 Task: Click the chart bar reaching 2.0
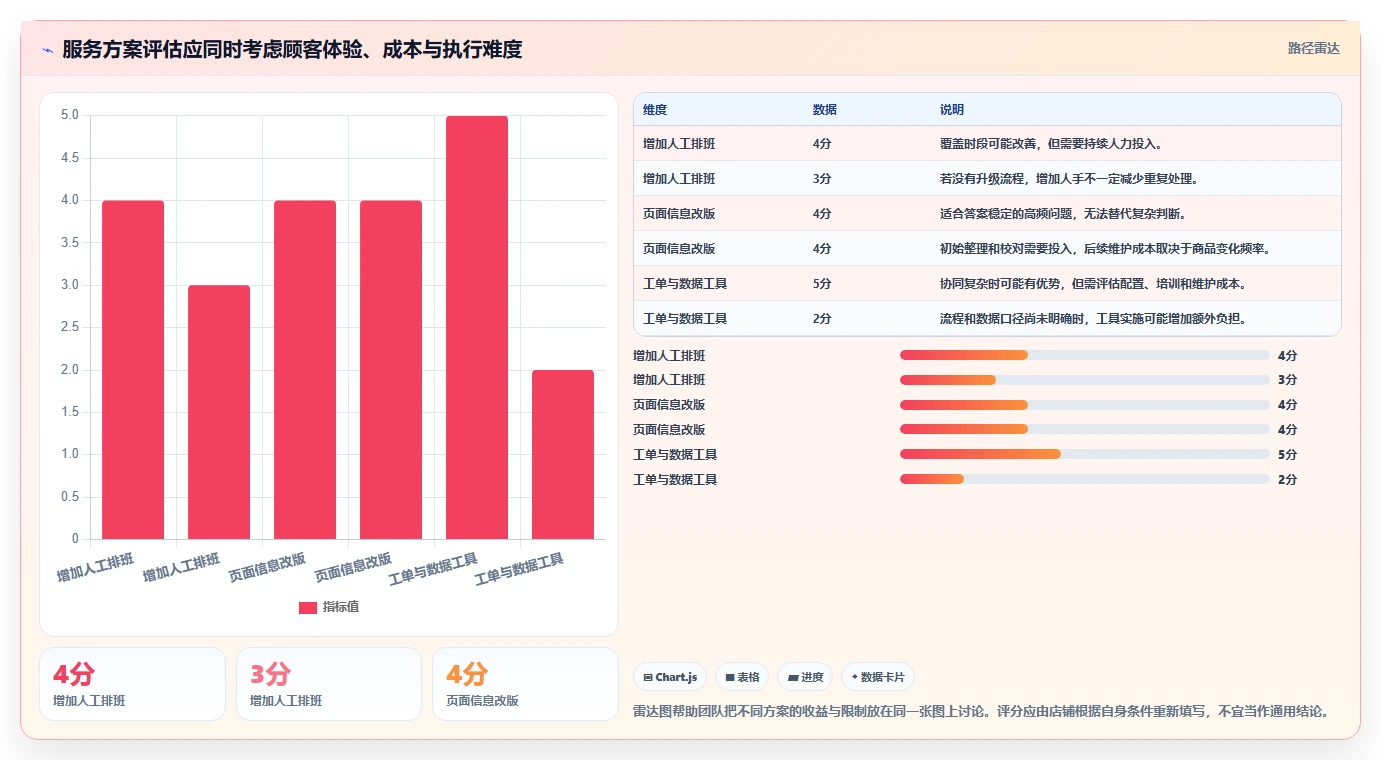[563, 455]
